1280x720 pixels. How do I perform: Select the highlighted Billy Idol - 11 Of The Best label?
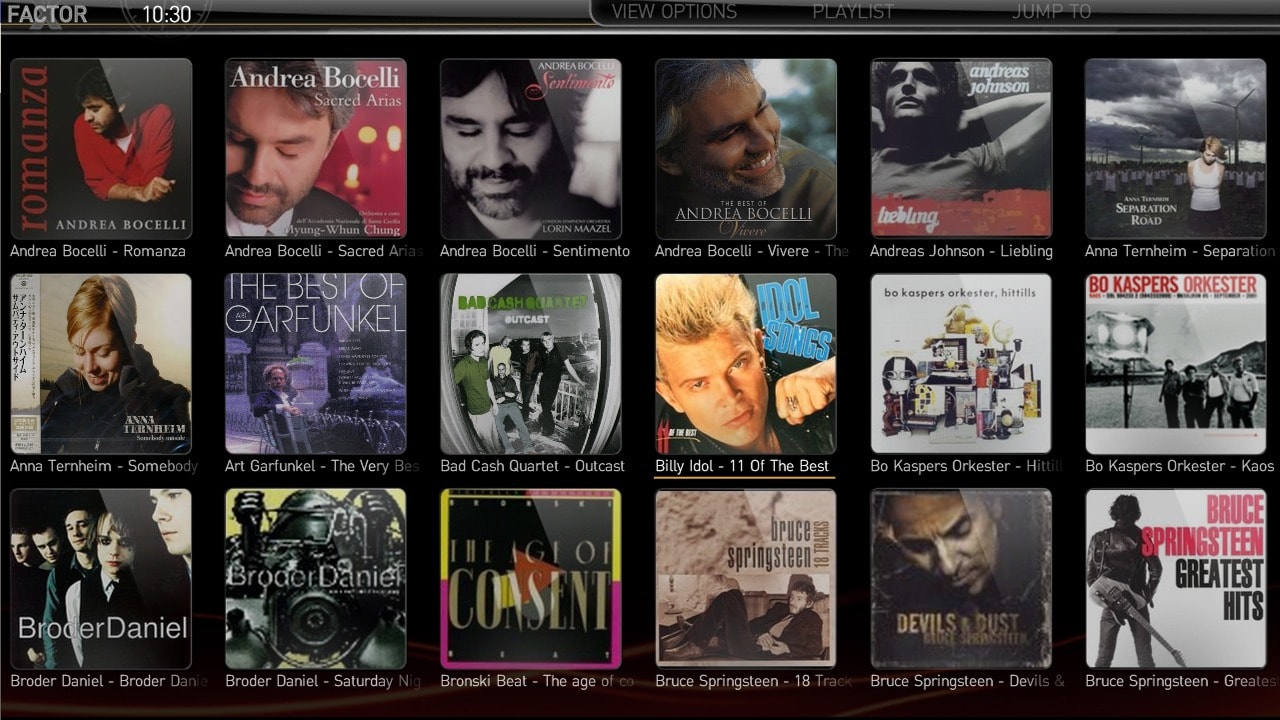tap(742, 466)
